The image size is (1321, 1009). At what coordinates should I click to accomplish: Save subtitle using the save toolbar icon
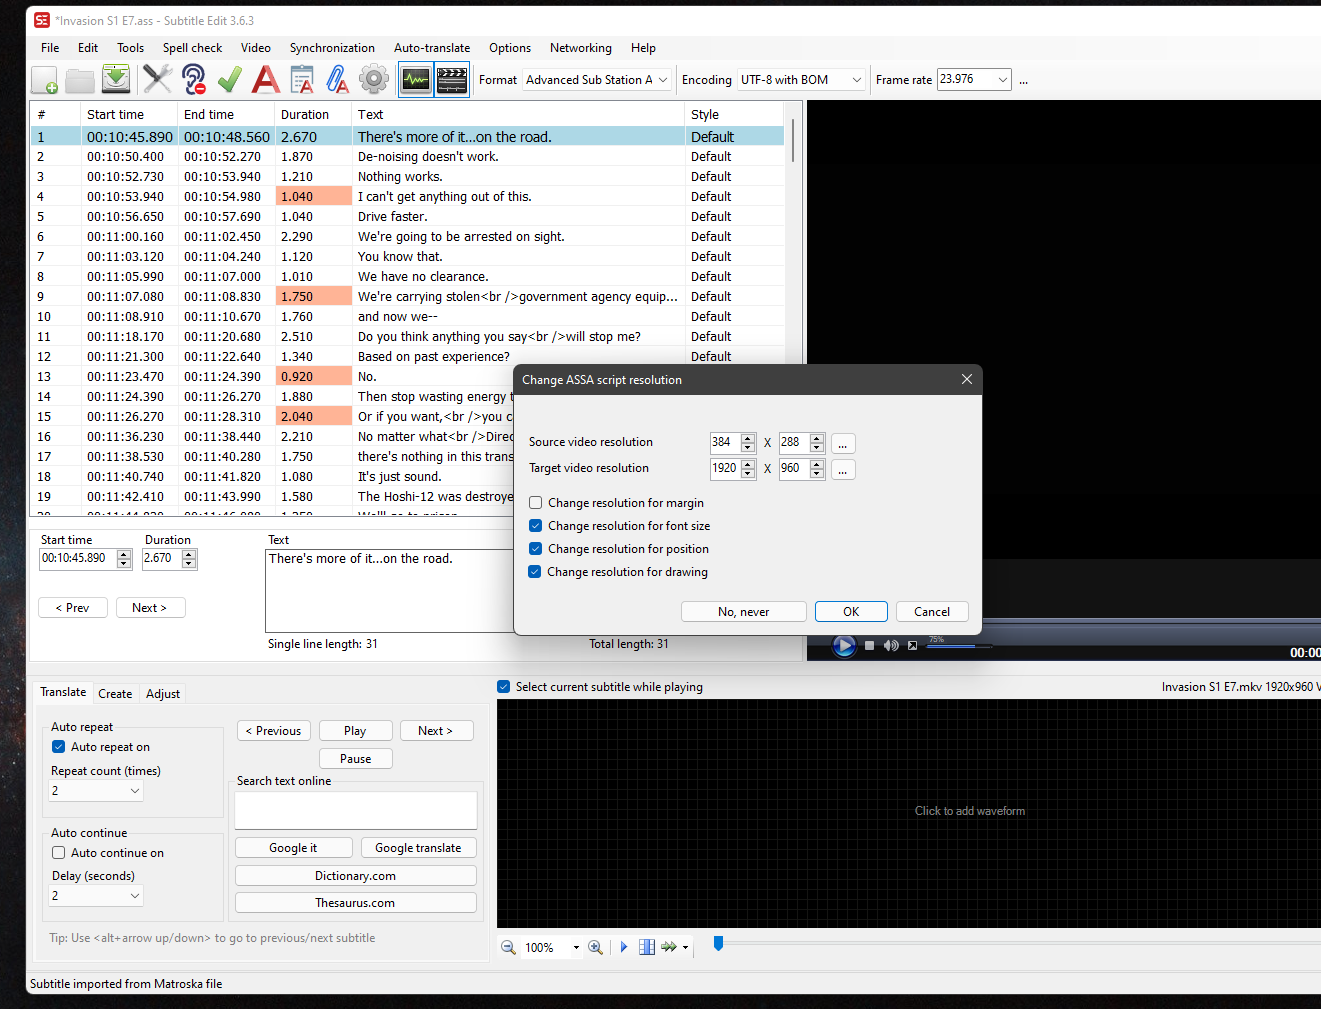point(115,79)
